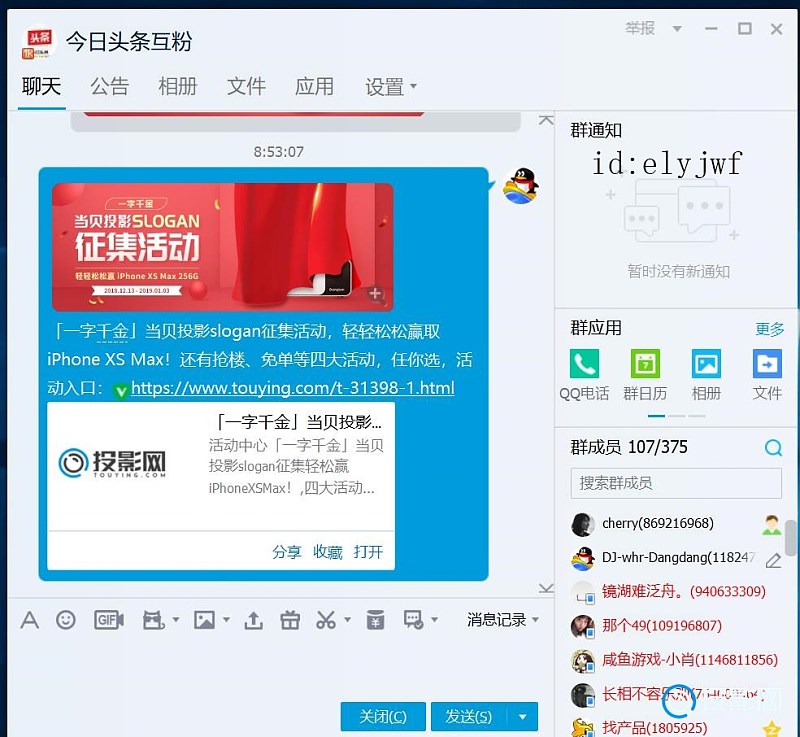
Task: Expand the picture tool dropdown arrow
Action: 227,620
